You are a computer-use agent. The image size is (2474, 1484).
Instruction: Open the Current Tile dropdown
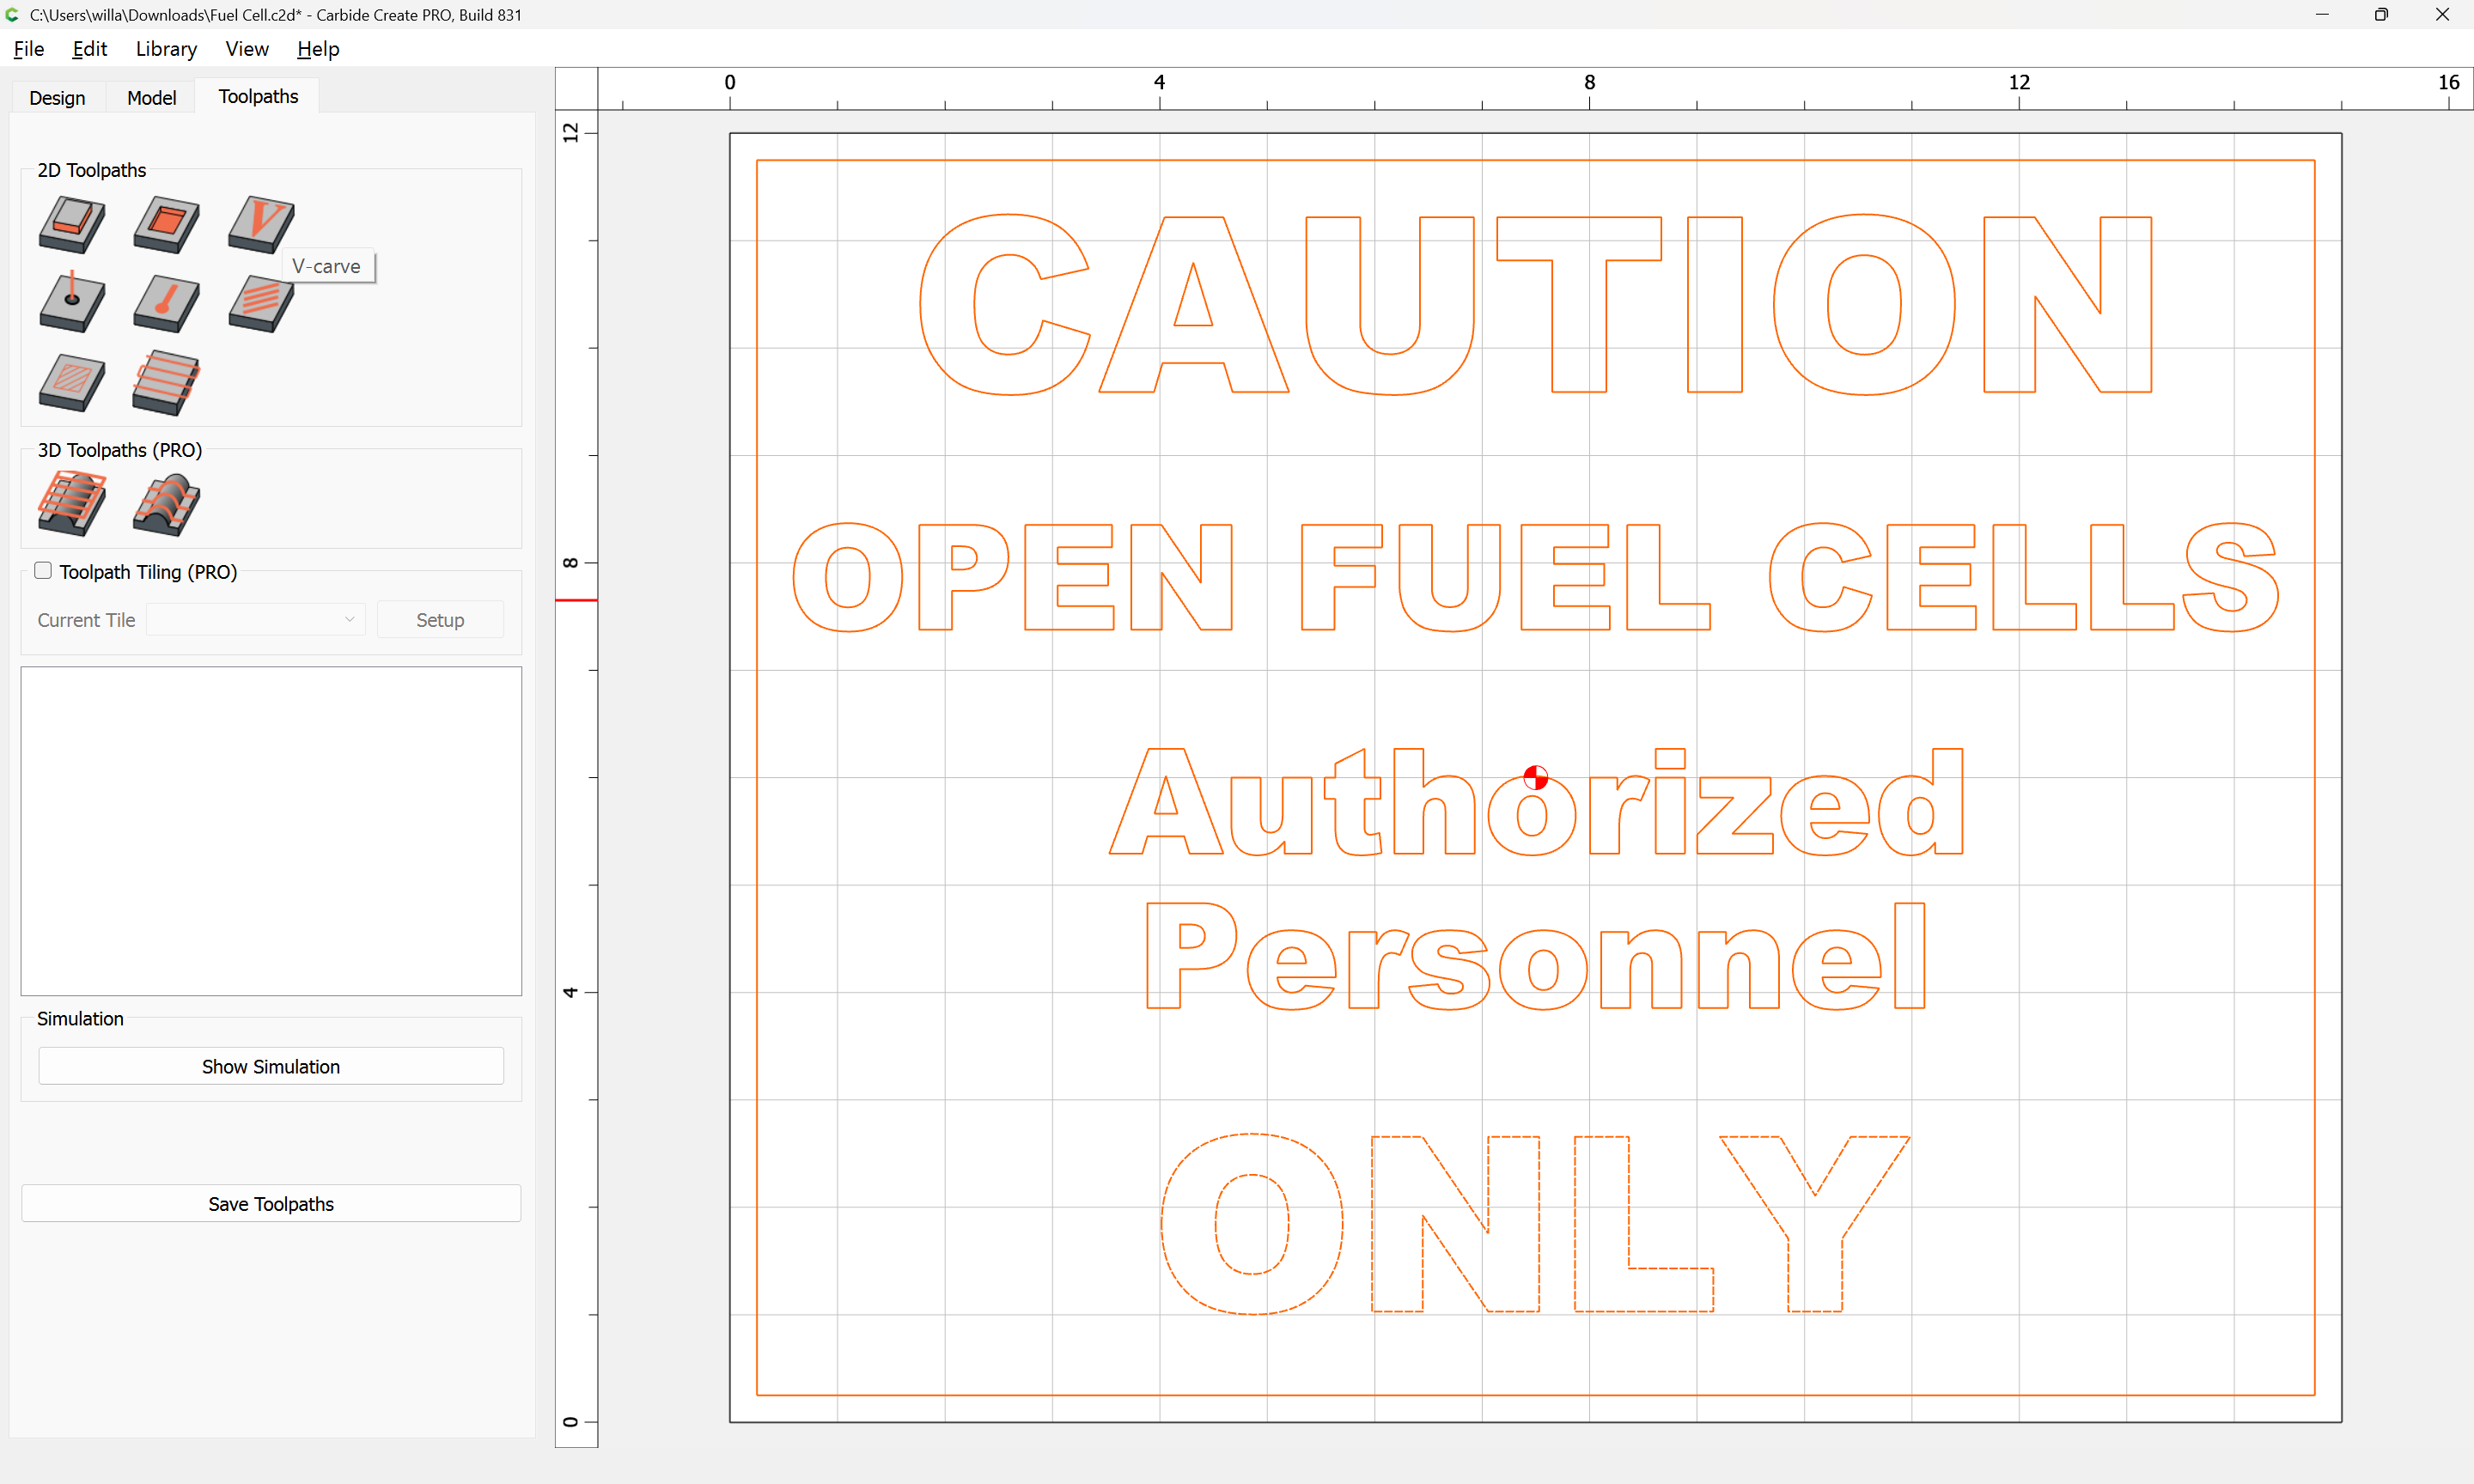coord(255,620)
